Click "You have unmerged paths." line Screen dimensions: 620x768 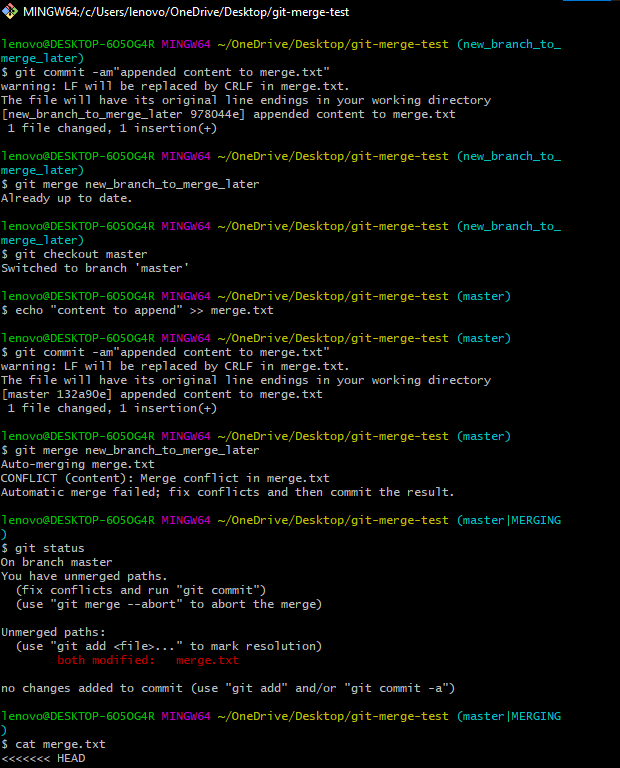[x=84, y=576]
